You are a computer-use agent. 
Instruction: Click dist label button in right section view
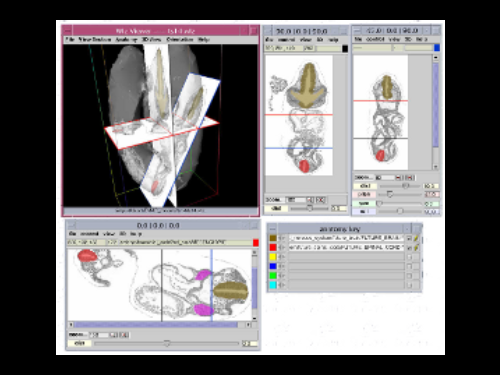click(x=365, y=186)
